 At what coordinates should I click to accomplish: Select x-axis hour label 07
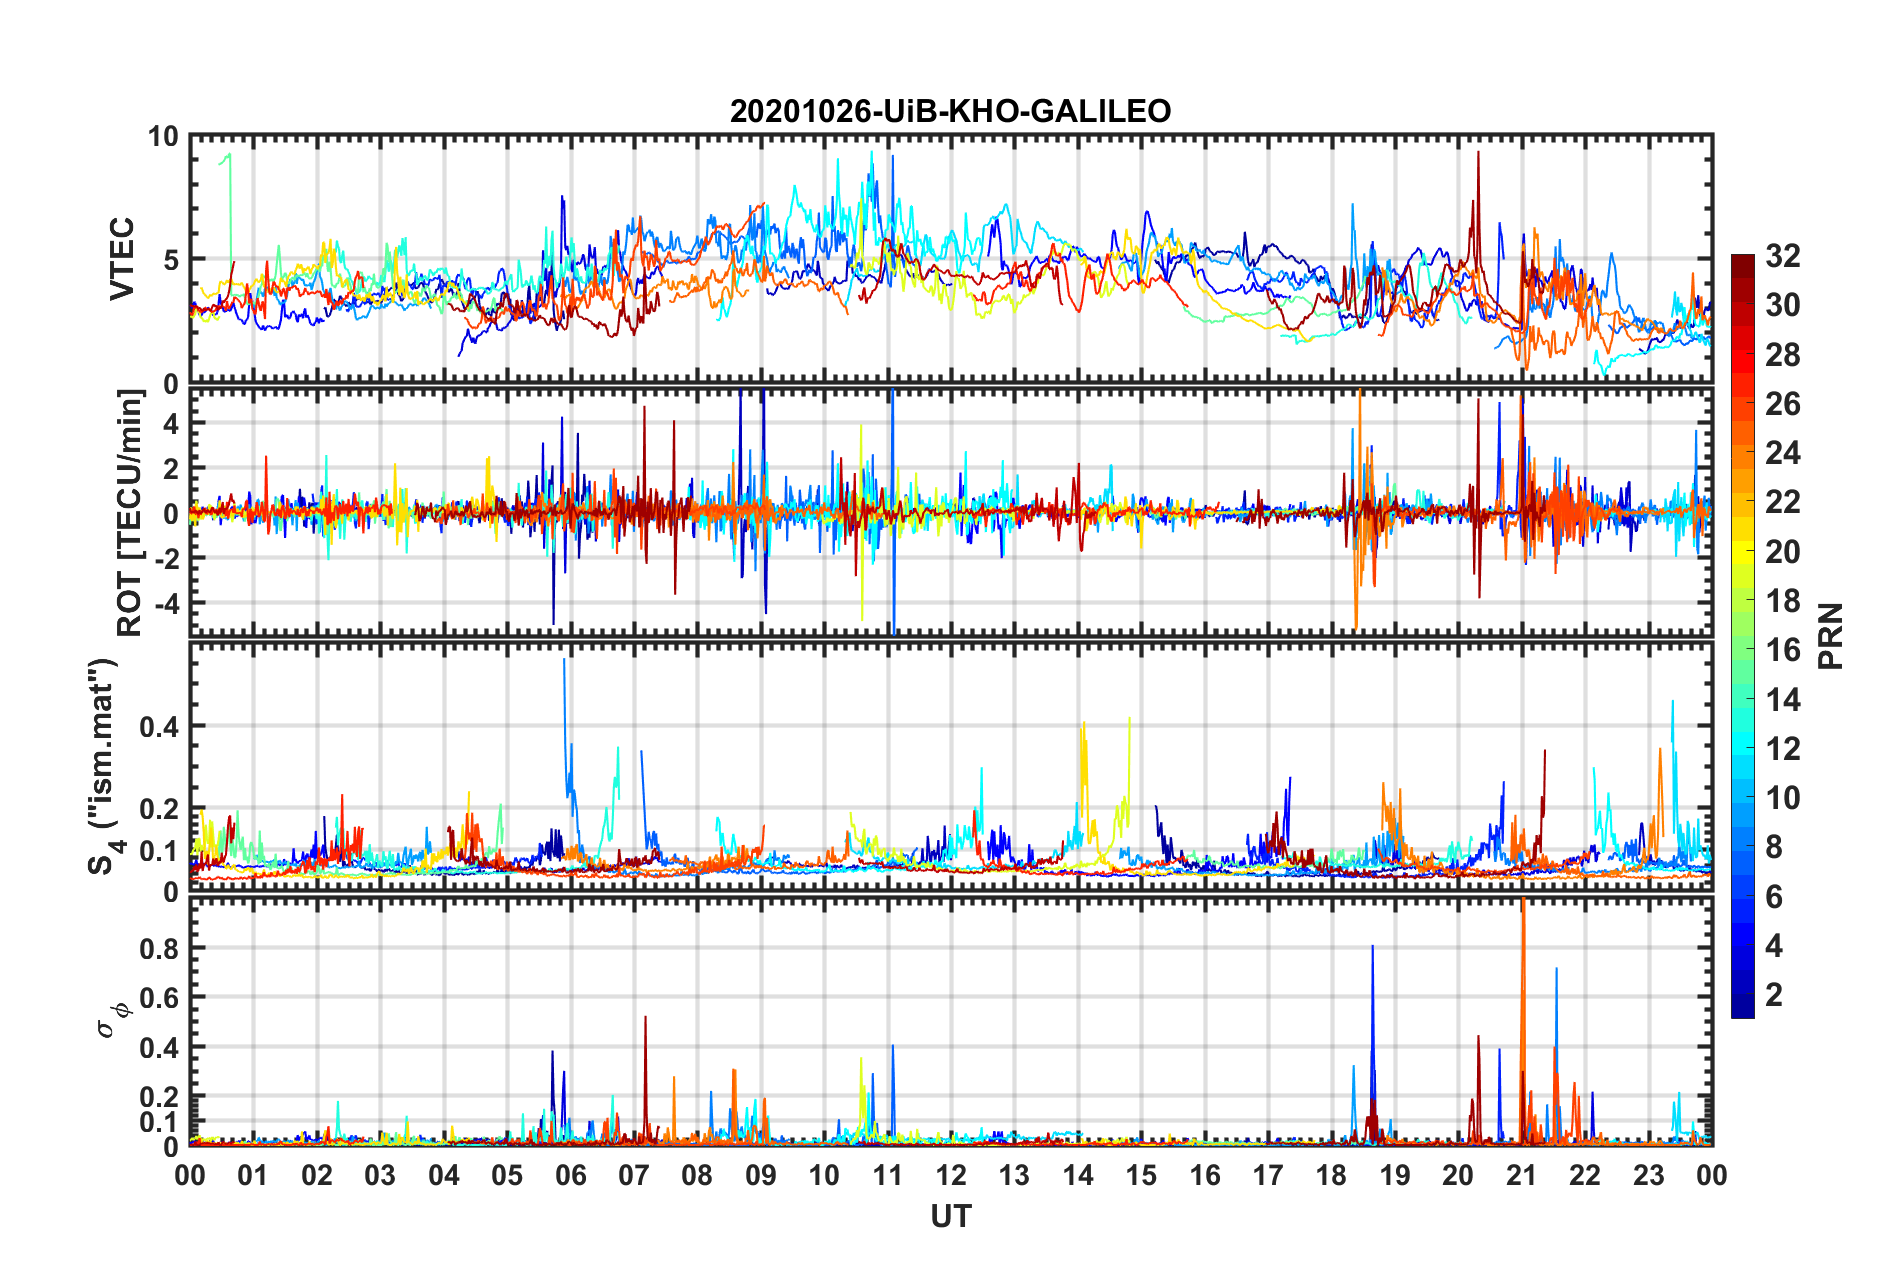click(x=634, y=1175)
